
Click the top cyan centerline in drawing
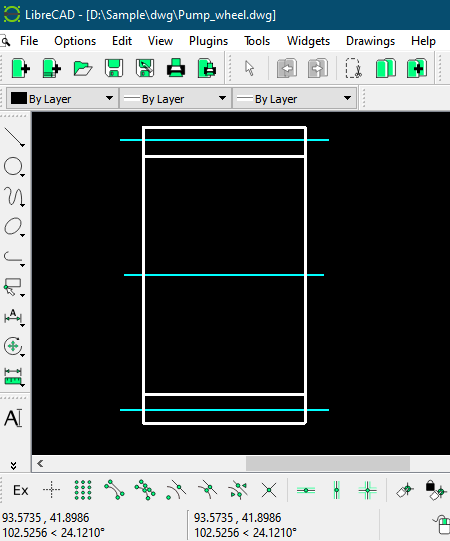[x=224, y=140]
